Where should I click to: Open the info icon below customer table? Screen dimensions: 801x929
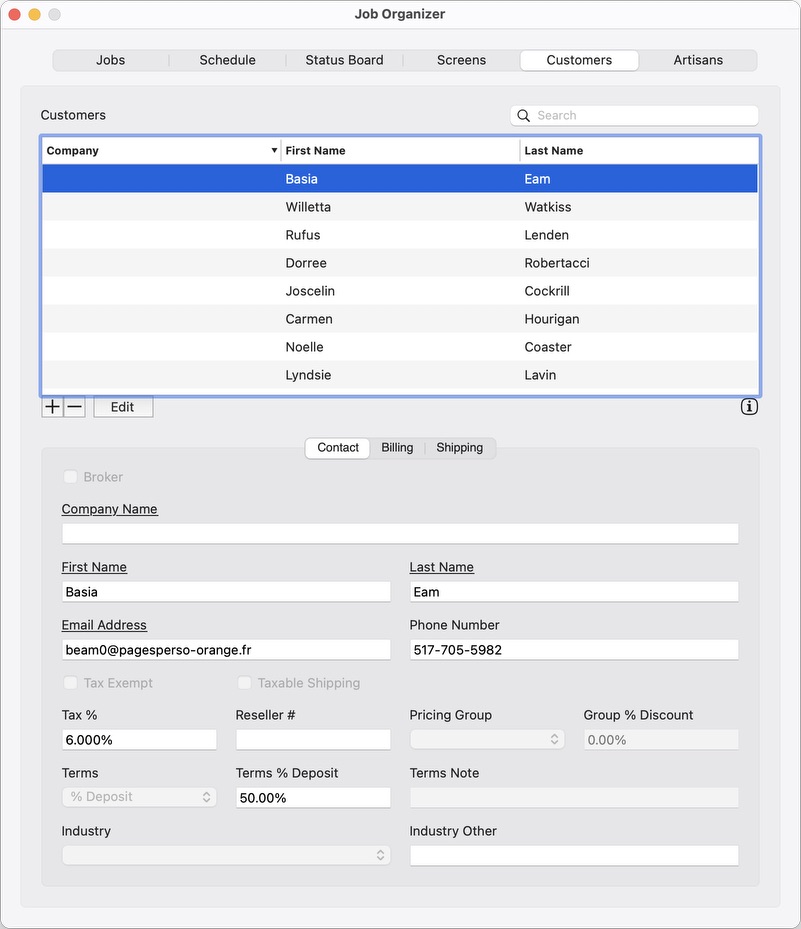[749, 407]
